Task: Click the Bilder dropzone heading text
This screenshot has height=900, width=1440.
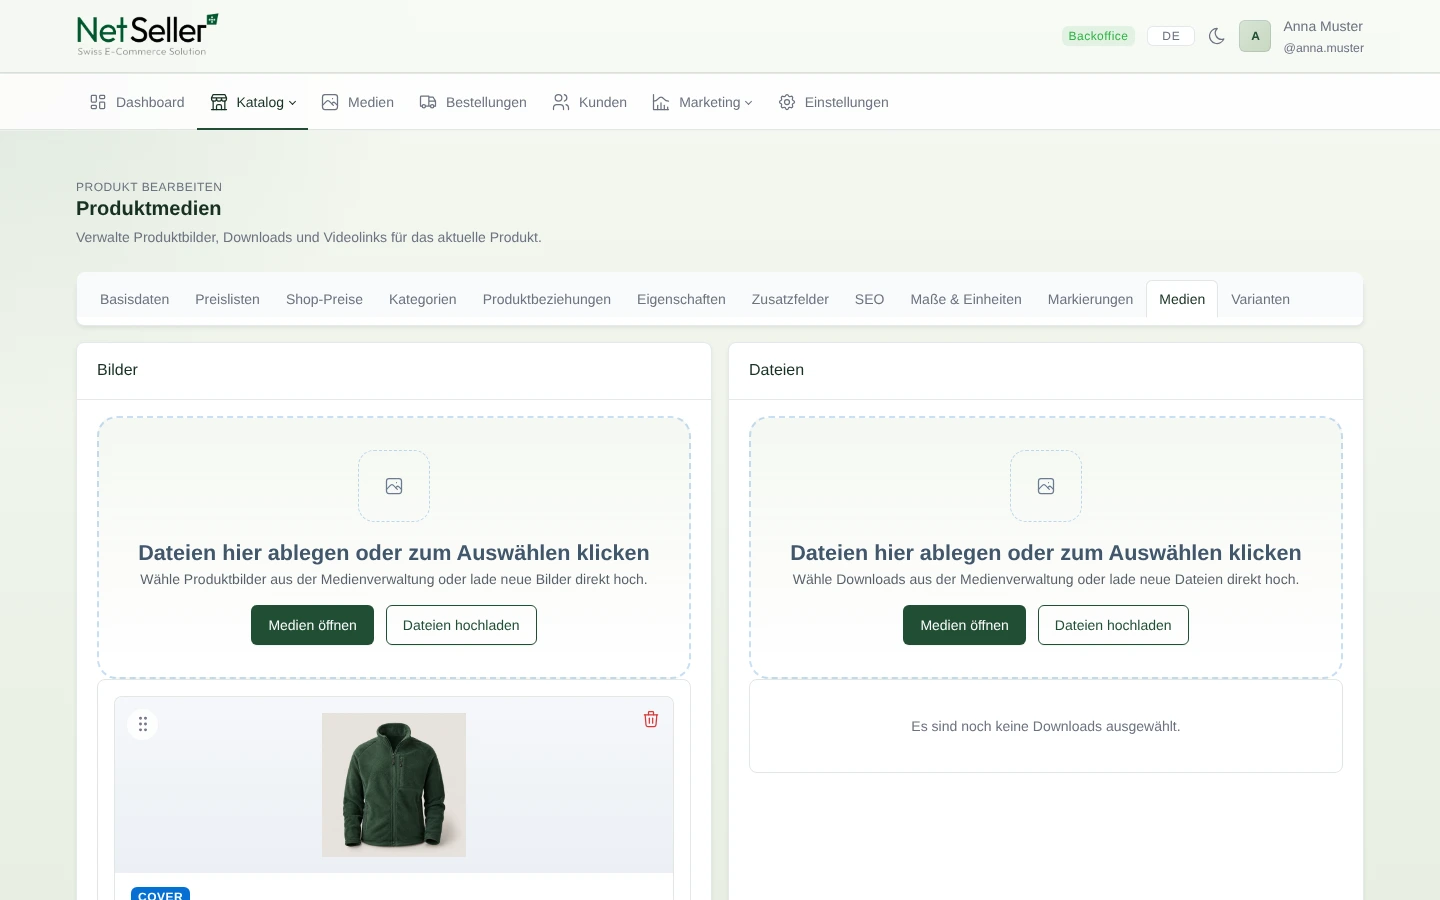Action: click(x=394, y=553)
